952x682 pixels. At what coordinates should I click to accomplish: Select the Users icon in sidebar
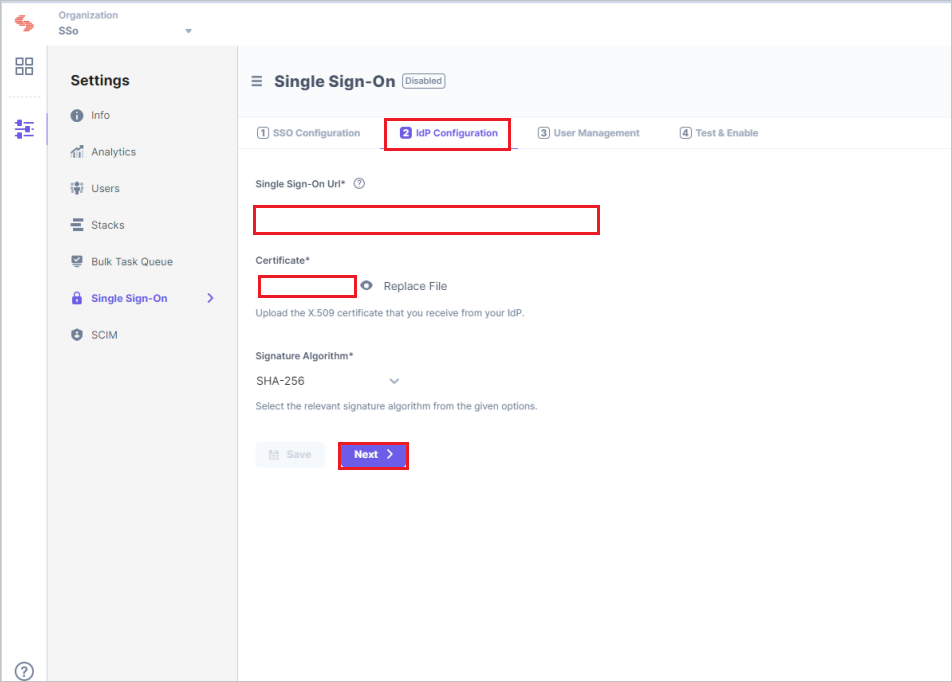(x=77, y=188)
